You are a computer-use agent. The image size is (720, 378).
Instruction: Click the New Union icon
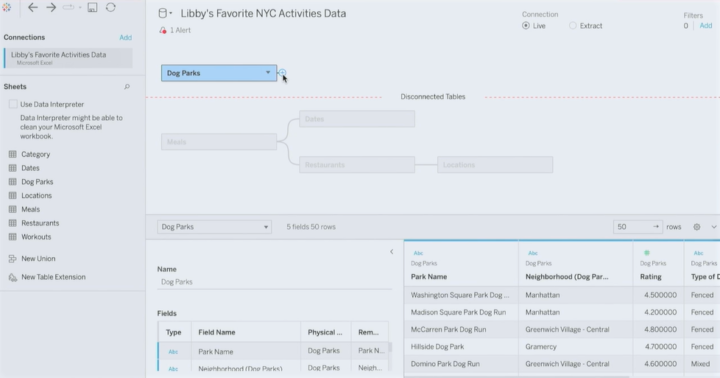pos(12,259)
